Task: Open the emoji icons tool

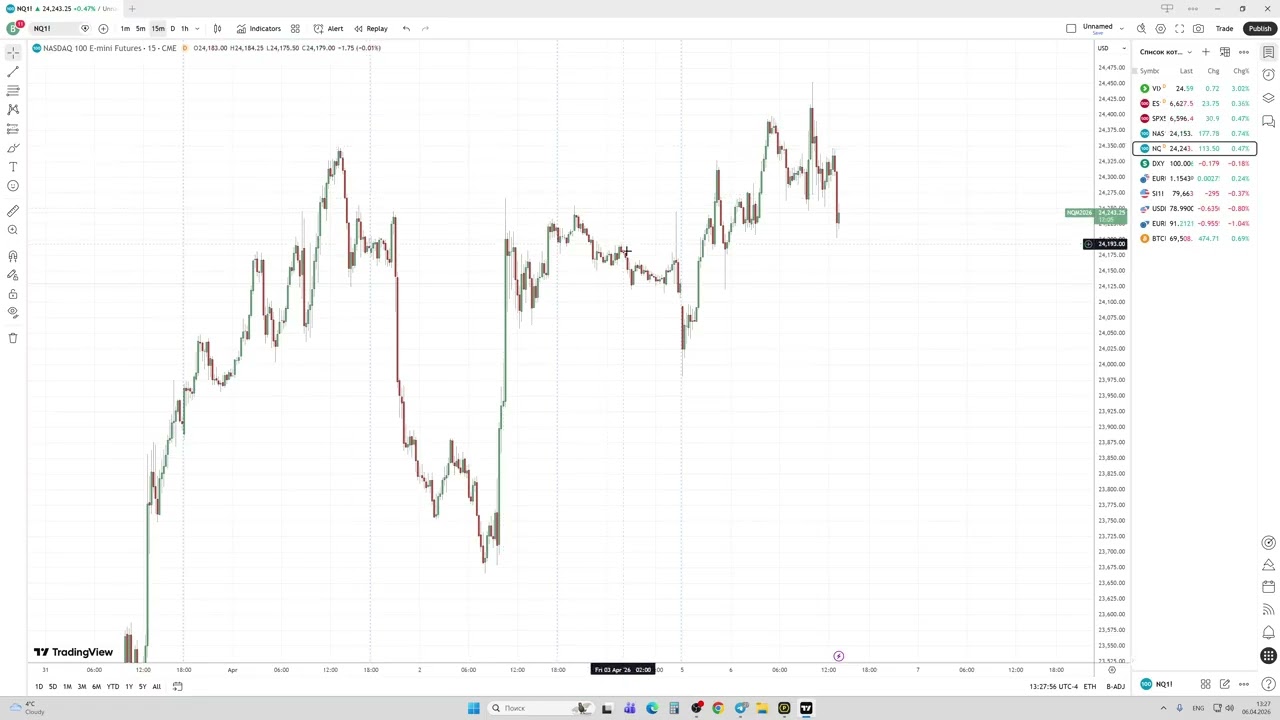Action: (13, 186)
